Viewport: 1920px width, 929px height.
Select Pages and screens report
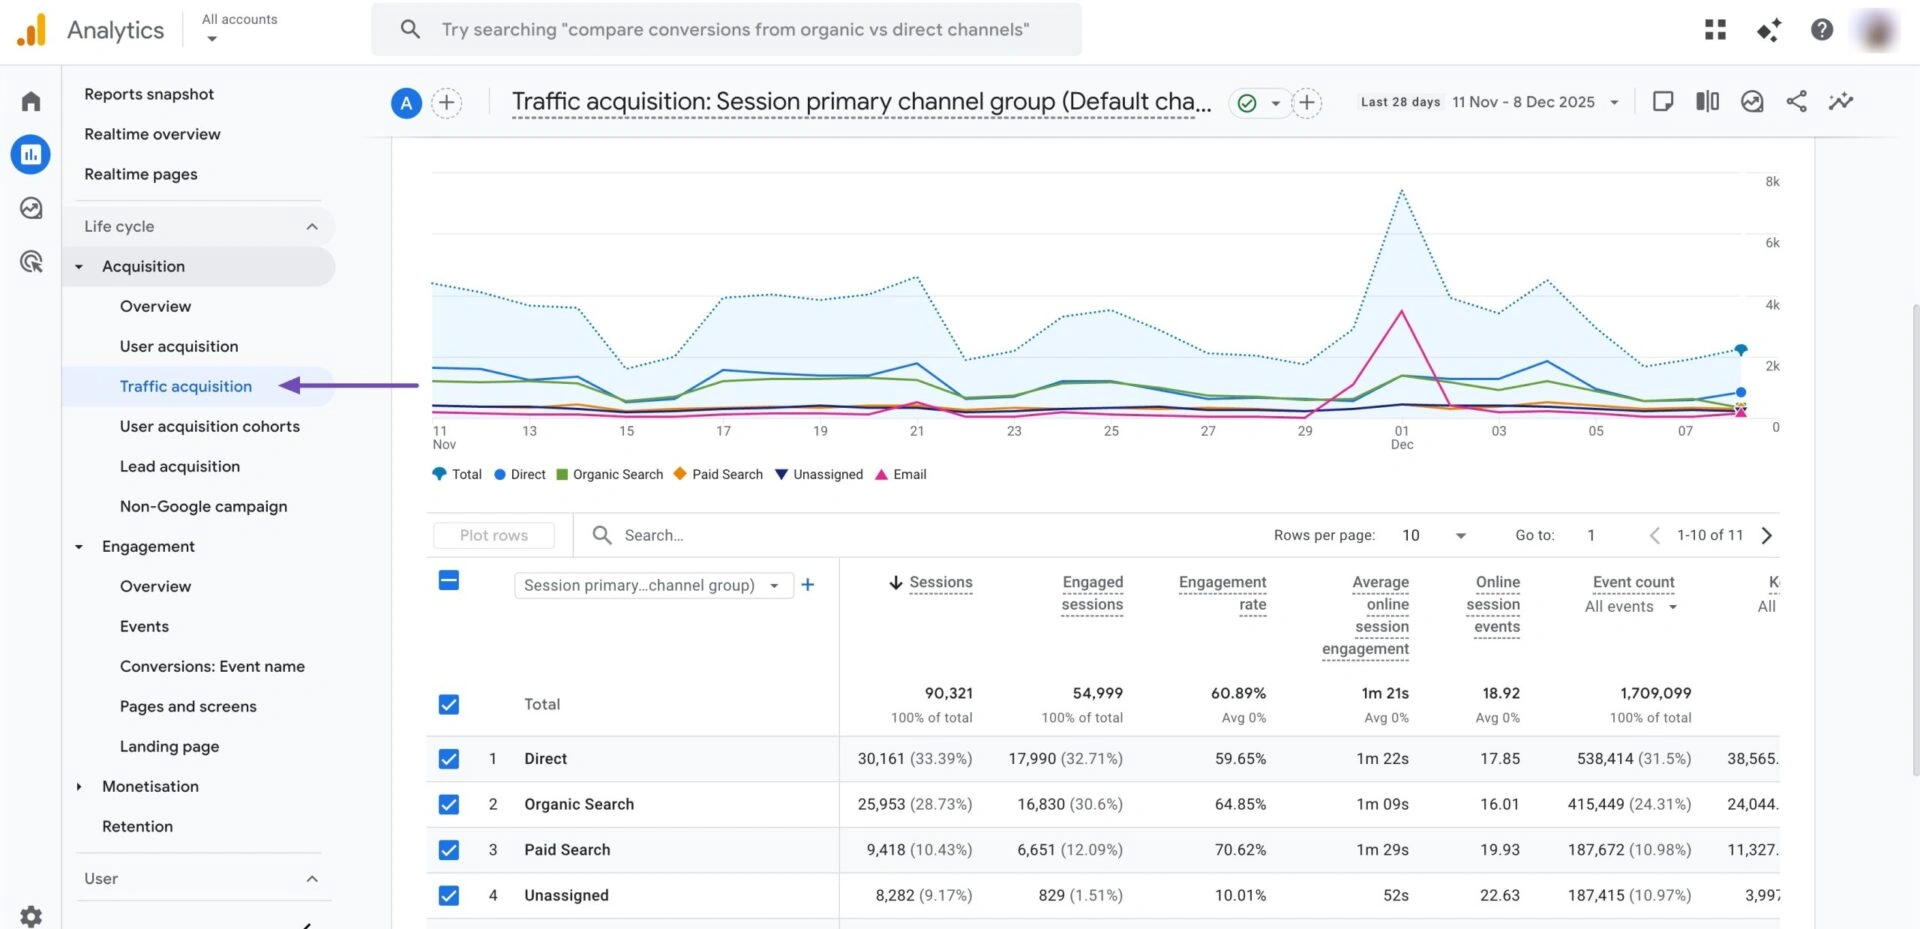click(188, 706)
